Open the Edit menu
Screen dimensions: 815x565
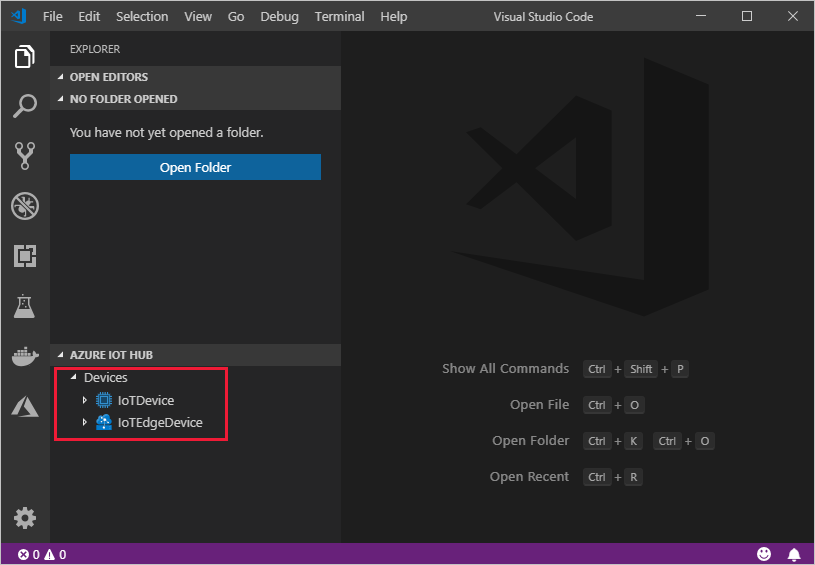pos(89,17)
